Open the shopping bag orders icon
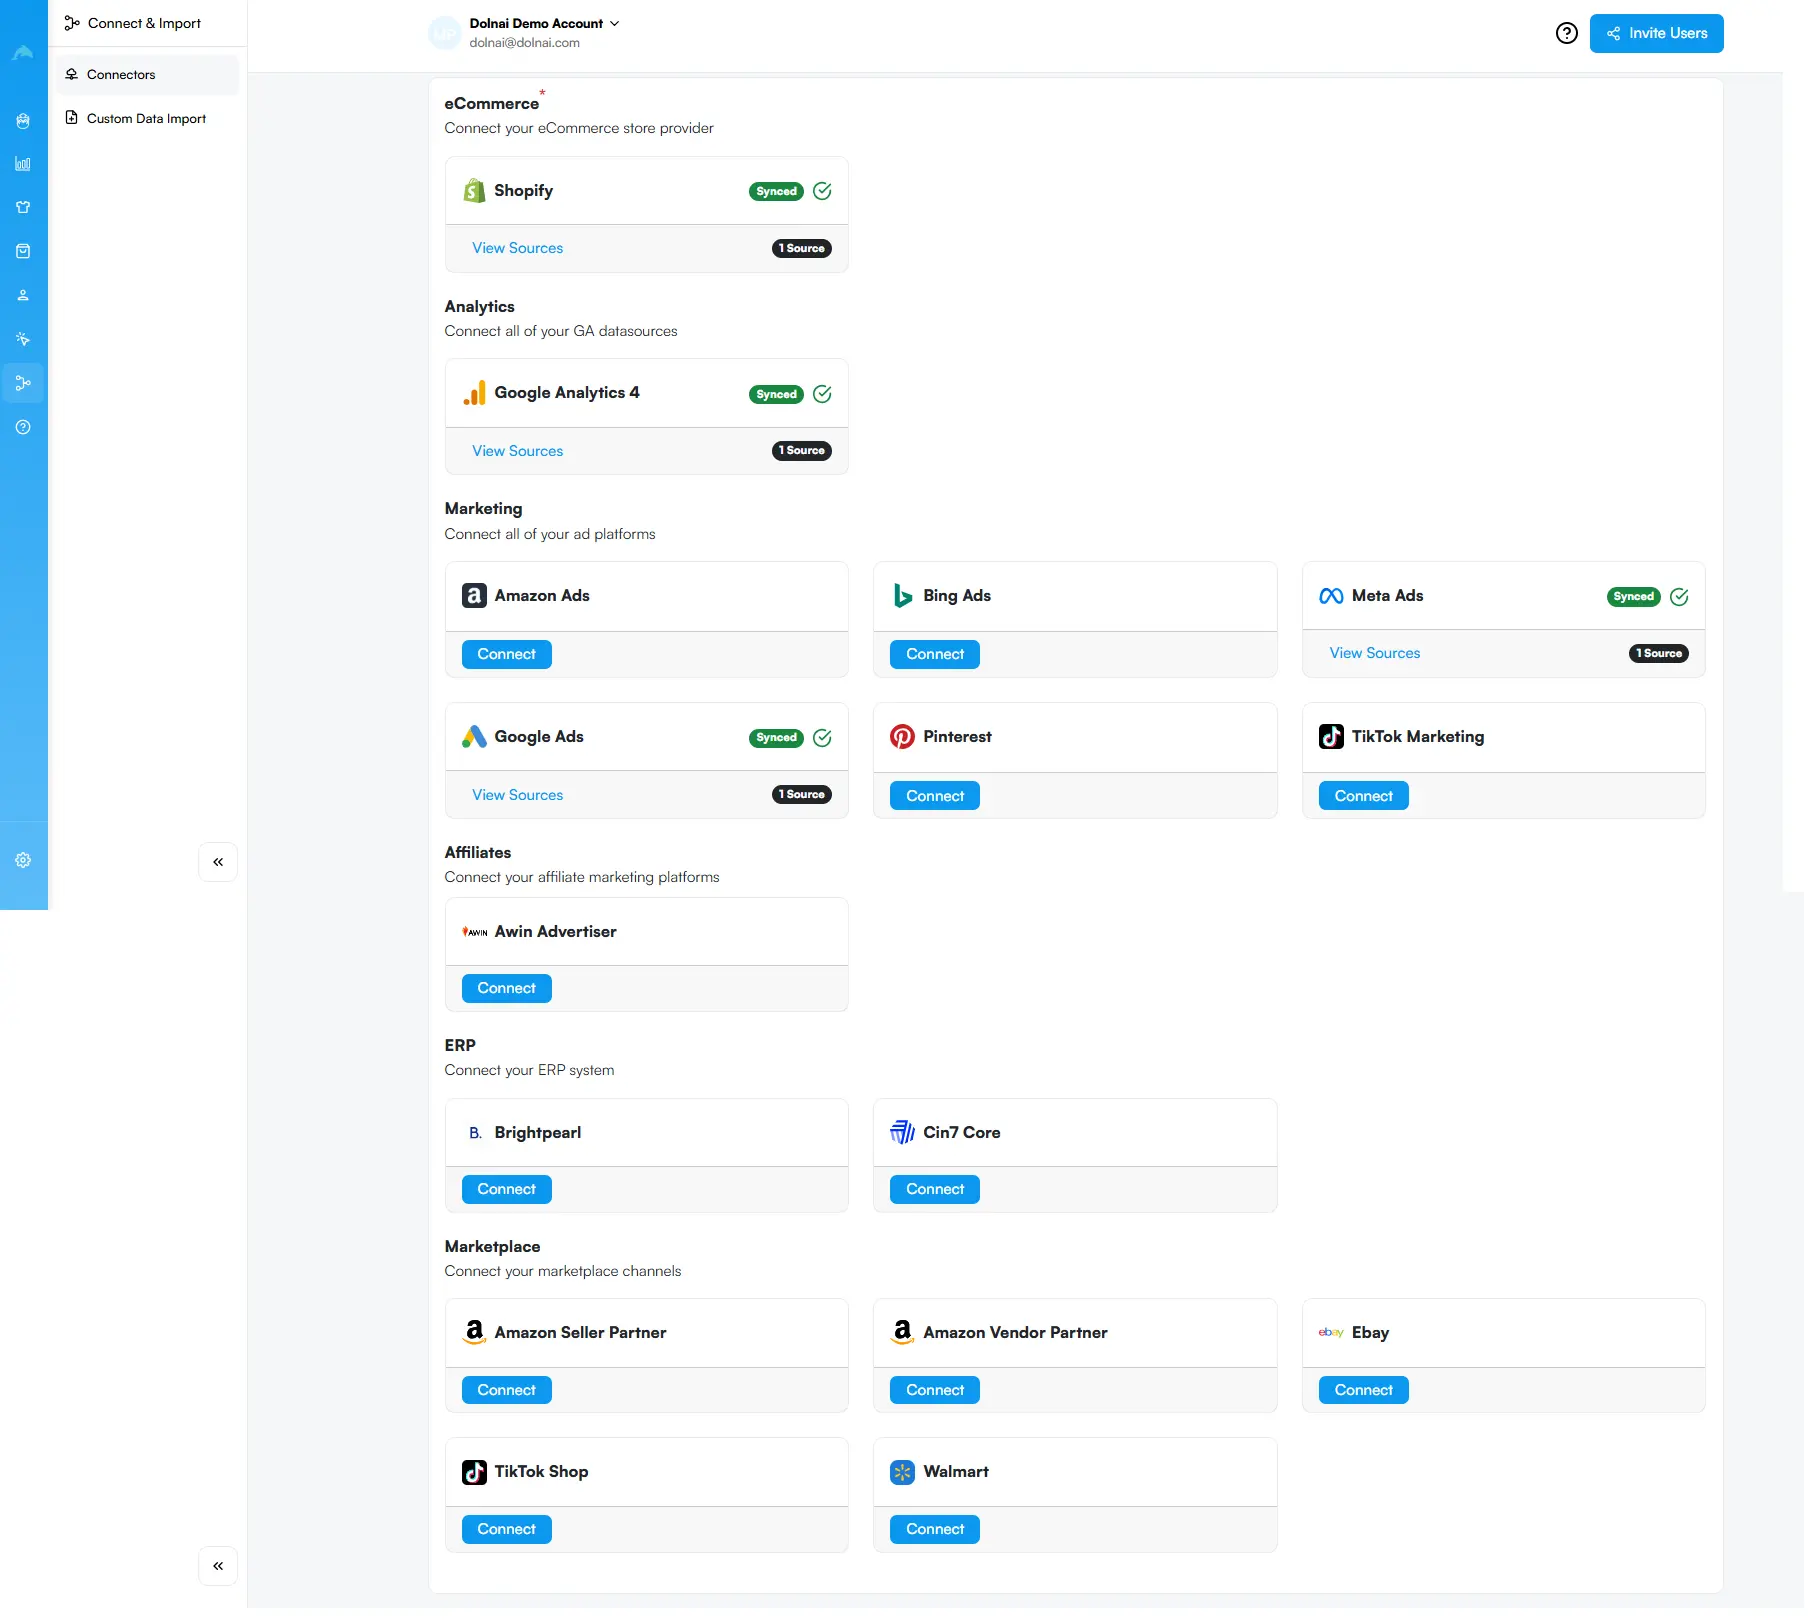 click(24, 251)
